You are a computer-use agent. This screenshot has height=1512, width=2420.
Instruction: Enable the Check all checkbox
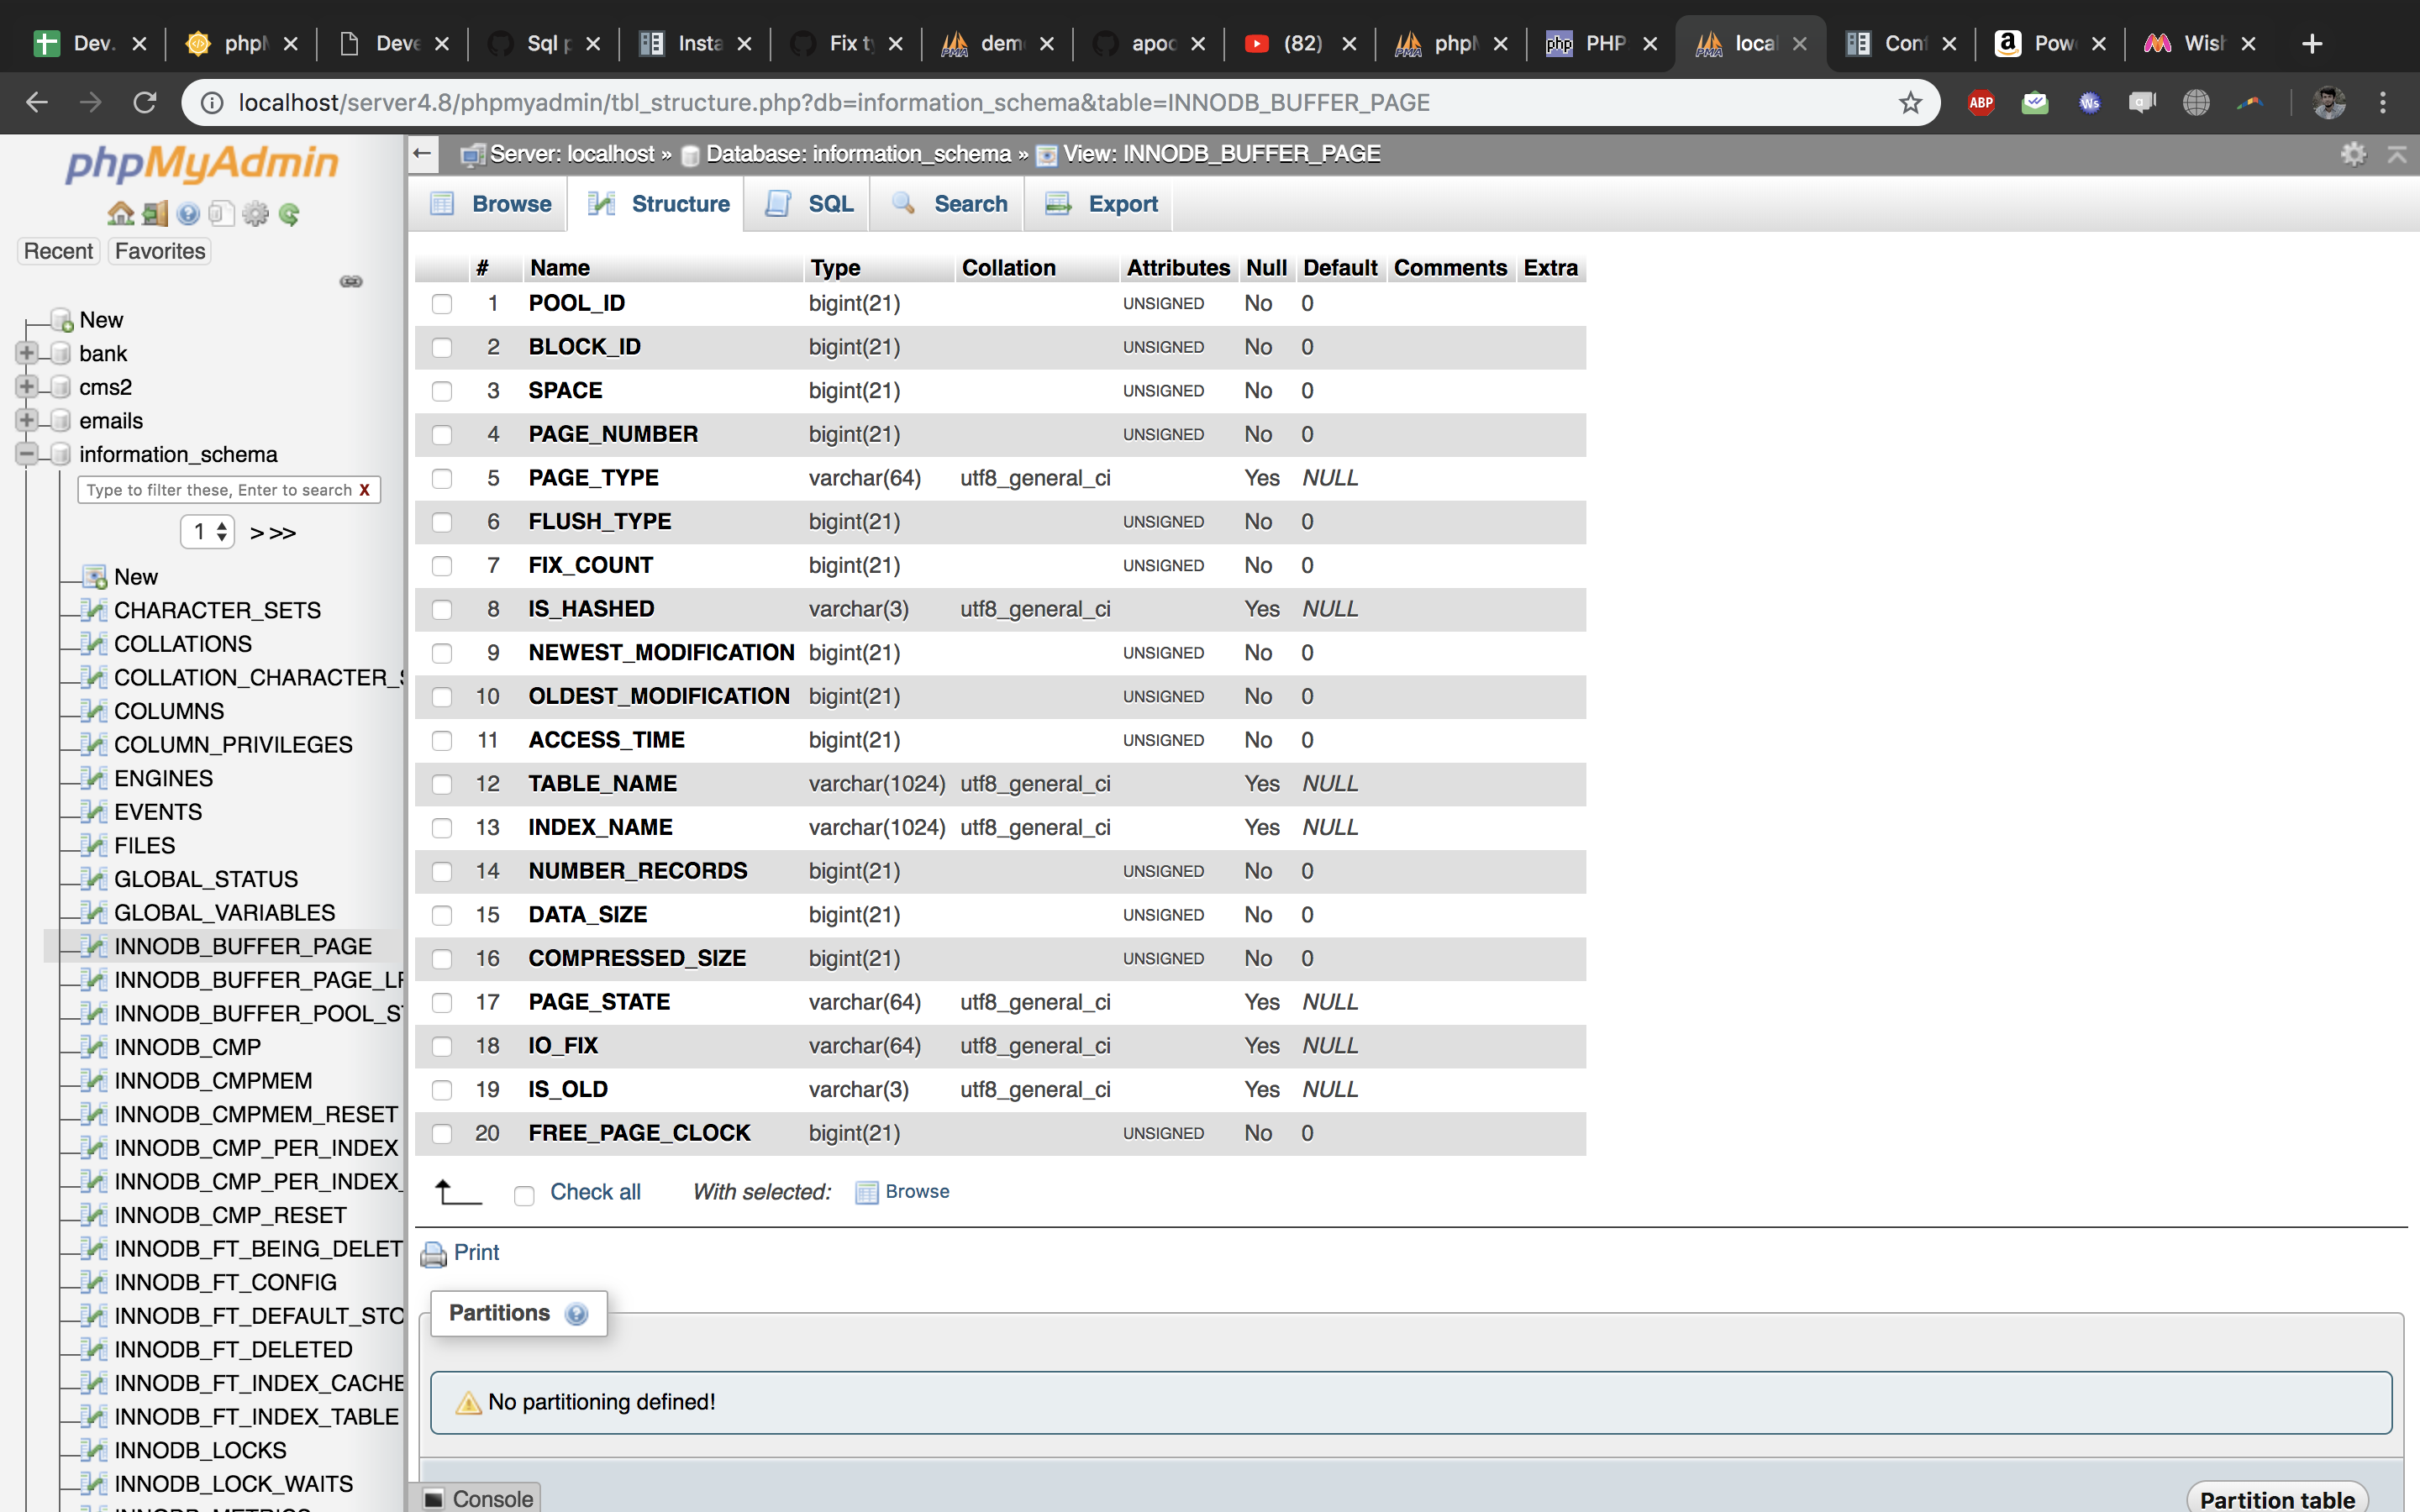[x=524, y=1194]
